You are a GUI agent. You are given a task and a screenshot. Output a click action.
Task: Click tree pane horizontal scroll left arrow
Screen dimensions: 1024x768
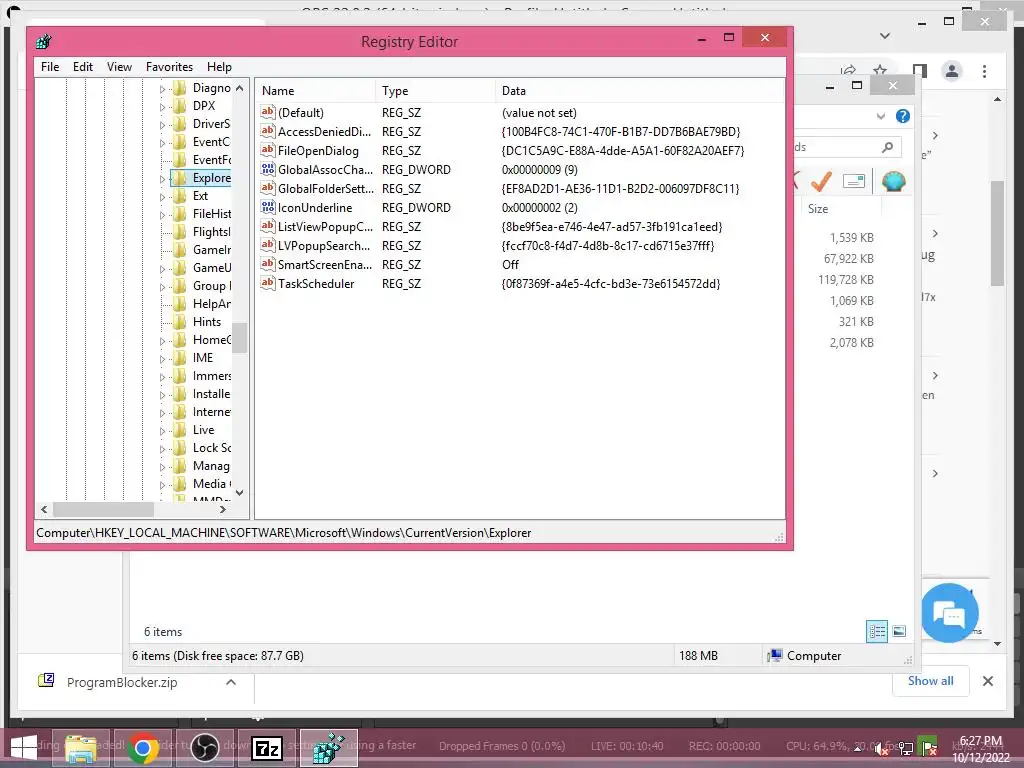pos(44,509)
